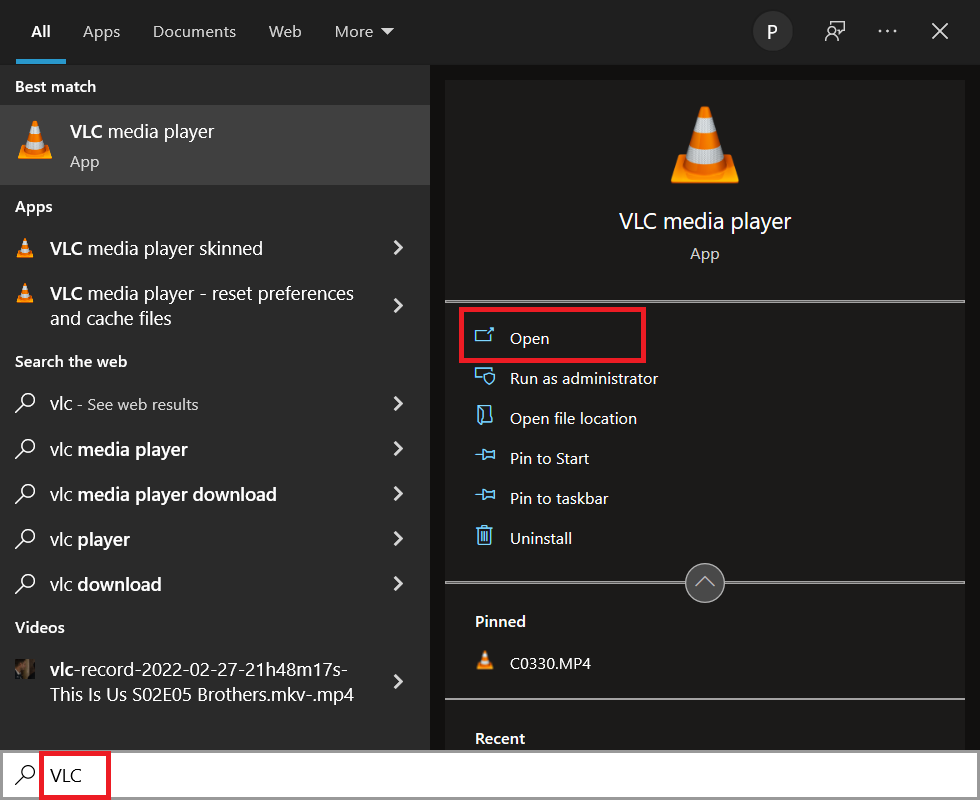Expand the vlc player suggestion arrow
980x800 pixels.
[x=398, y=539]
